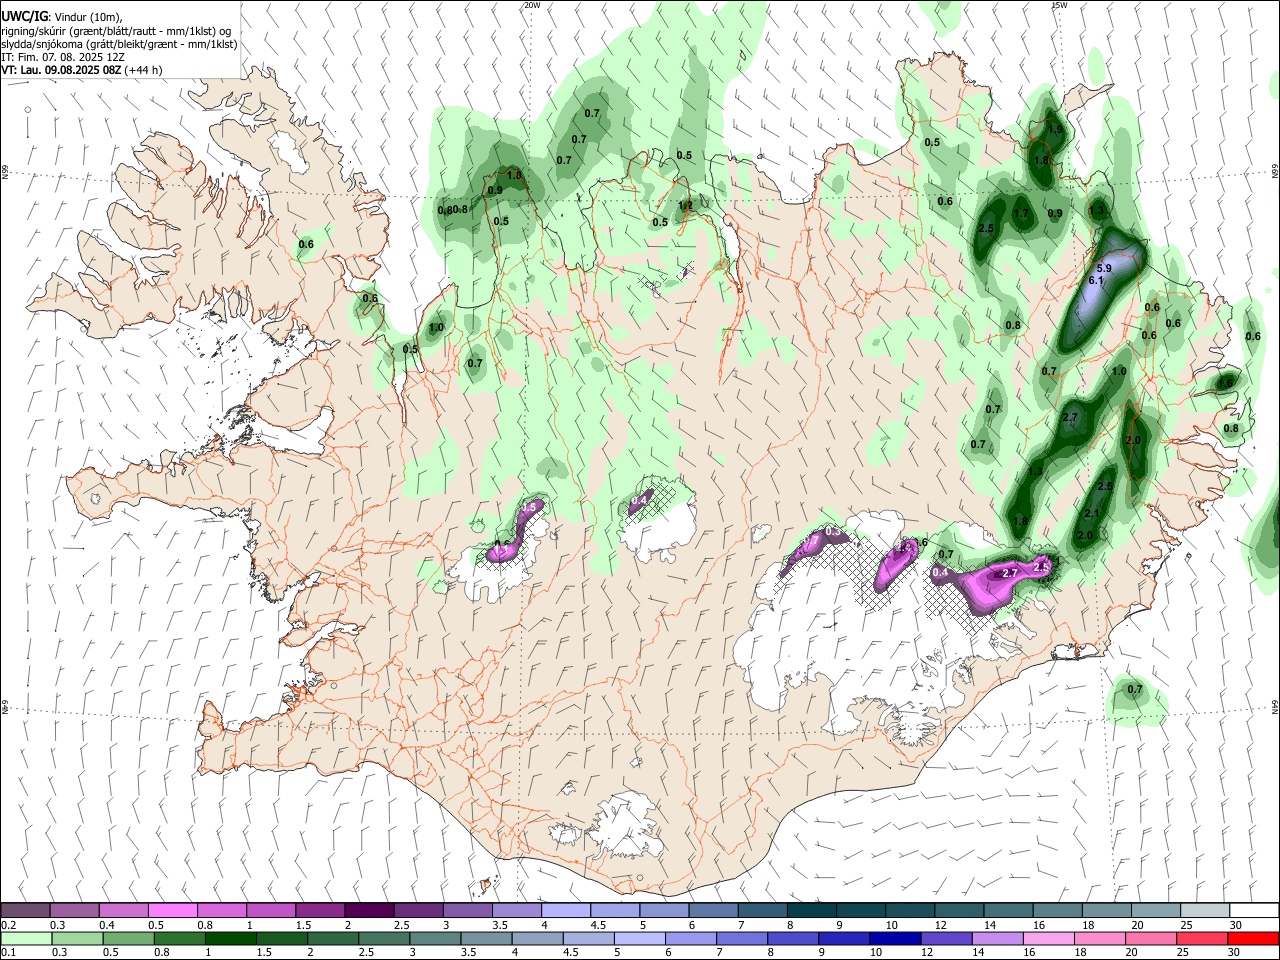The width and height of the screenshot is (1280, 960).
Task: Click the snow scale swatch between 1.5 and 2
Action: [x=320, y=910]
